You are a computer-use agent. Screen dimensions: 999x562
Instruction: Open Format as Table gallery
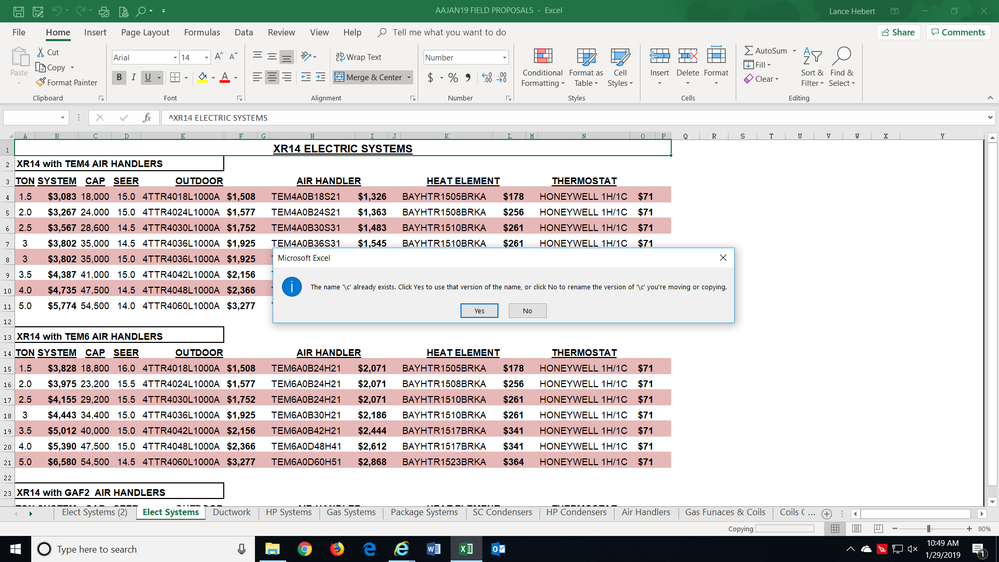click(586, 67)
